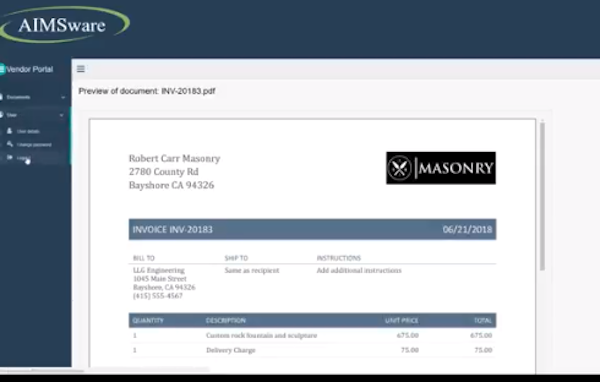600x382 pixels.
Task: Click the AIMSware logo
Action: coord(64,24)
